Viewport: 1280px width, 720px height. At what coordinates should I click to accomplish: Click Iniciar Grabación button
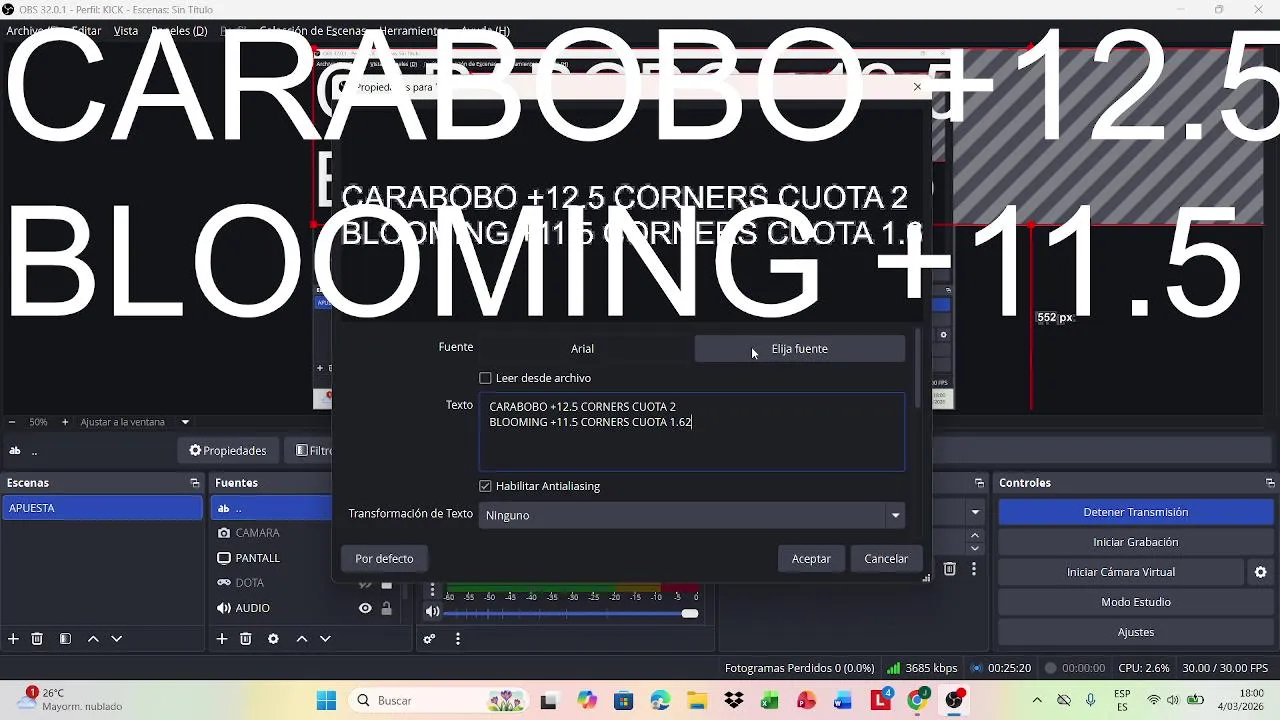point(1135,542)
